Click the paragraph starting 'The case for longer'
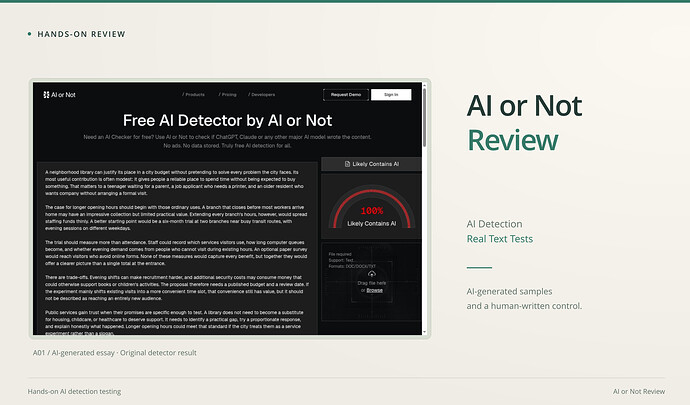690x405 pixels. coord(176,217)
